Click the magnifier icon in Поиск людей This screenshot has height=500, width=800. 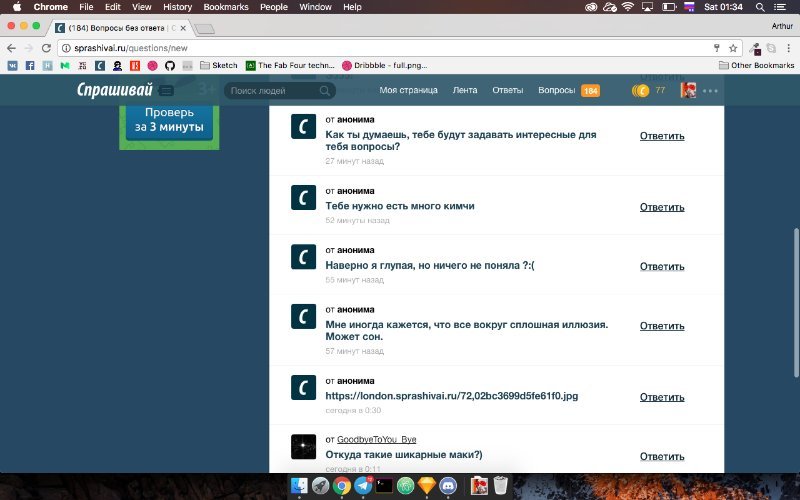(324, 91)
